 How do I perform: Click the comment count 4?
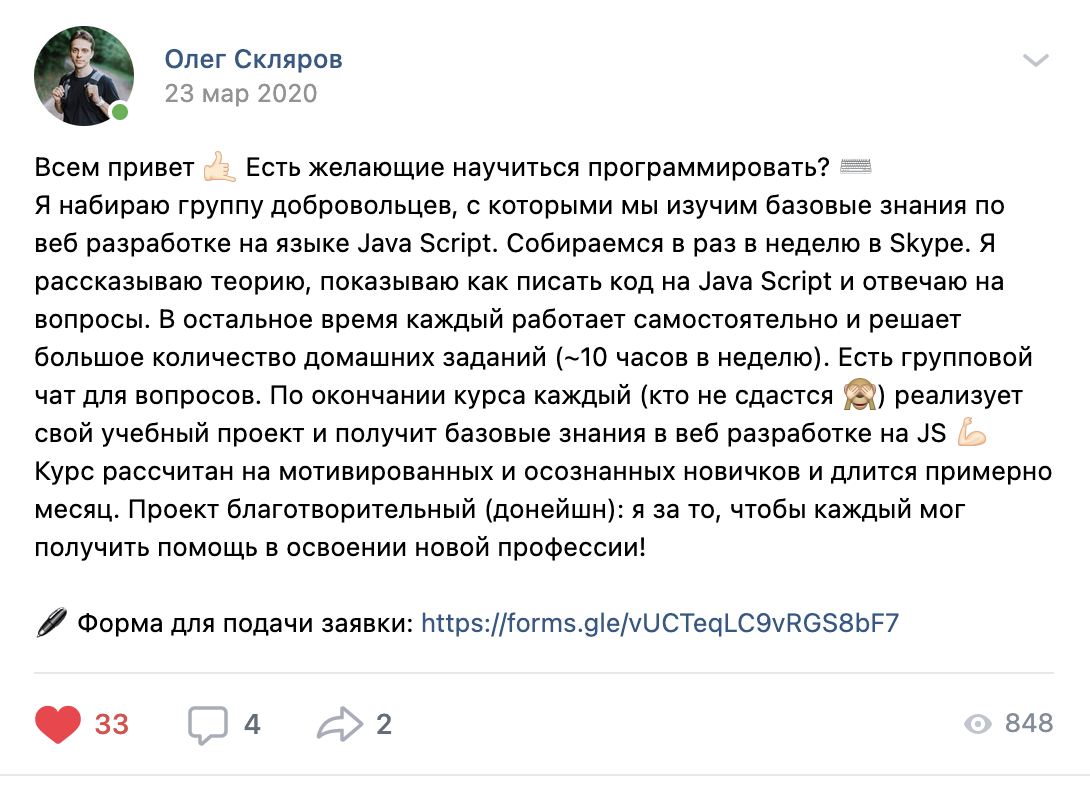pyautogui.click(x=252, y=724)
